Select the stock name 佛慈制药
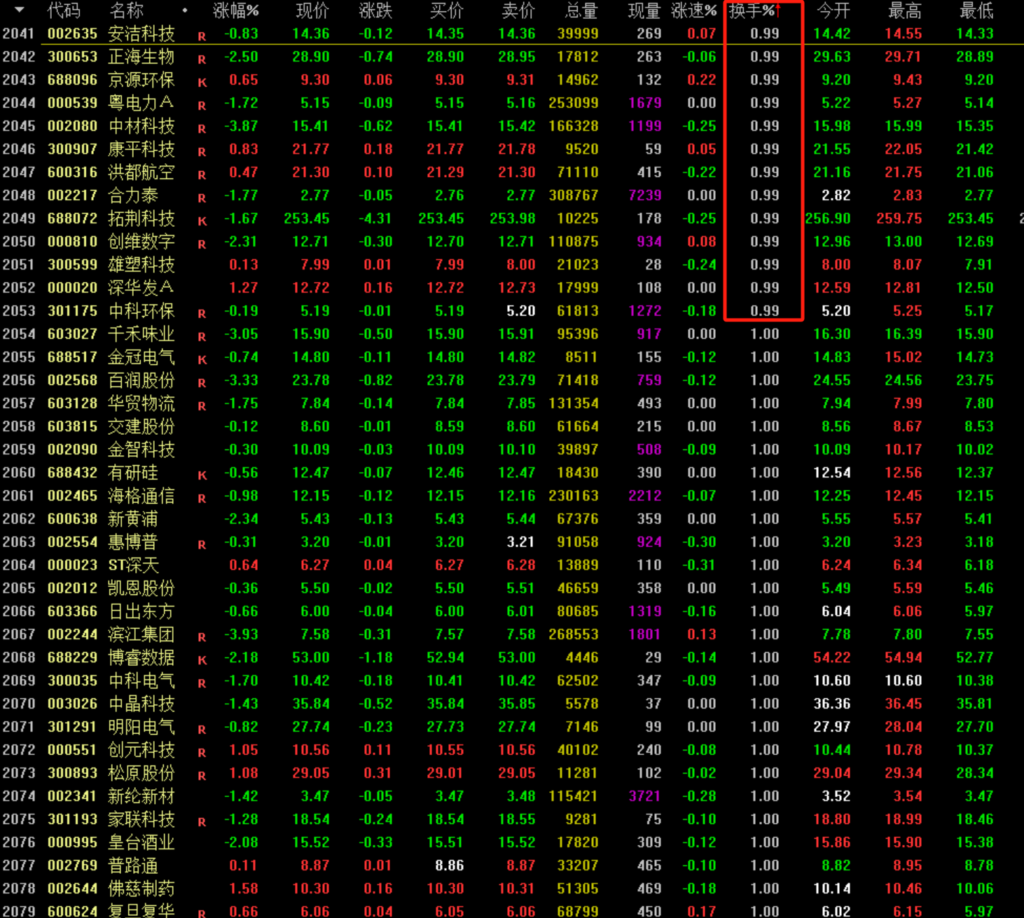1024x918 pixels. coord(141,888)
